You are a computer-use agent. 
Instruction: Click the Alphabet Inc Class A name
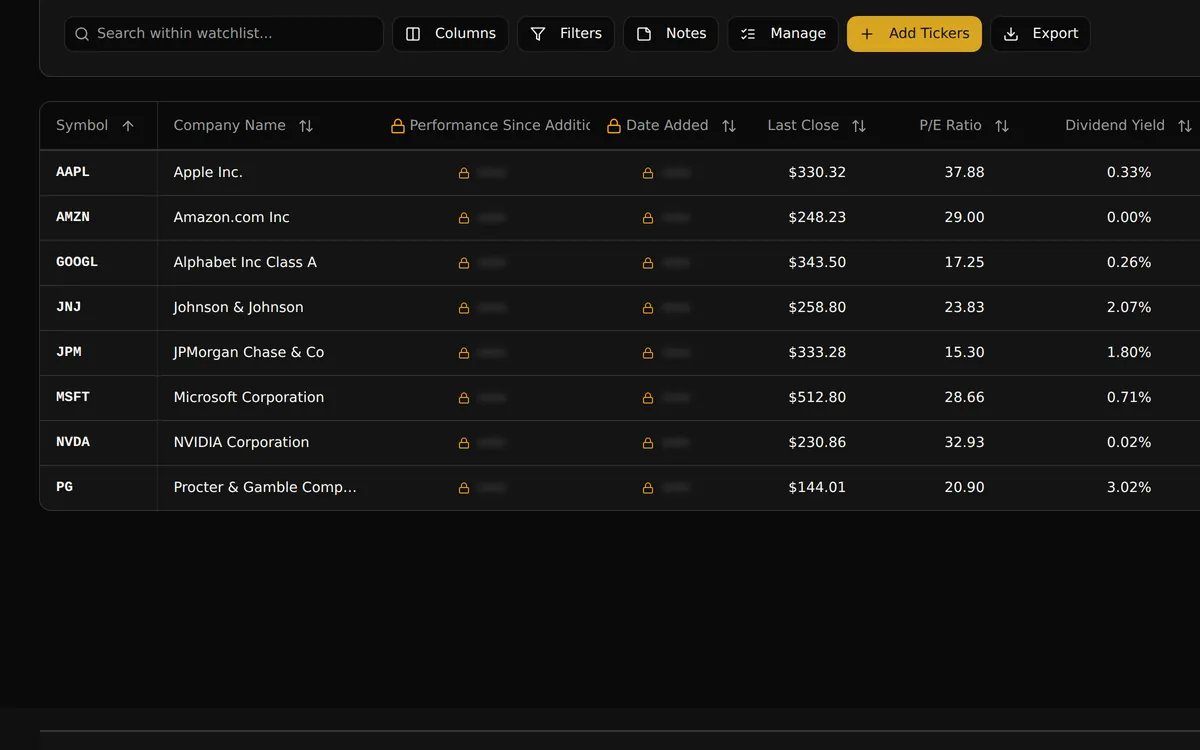[245, 263]
